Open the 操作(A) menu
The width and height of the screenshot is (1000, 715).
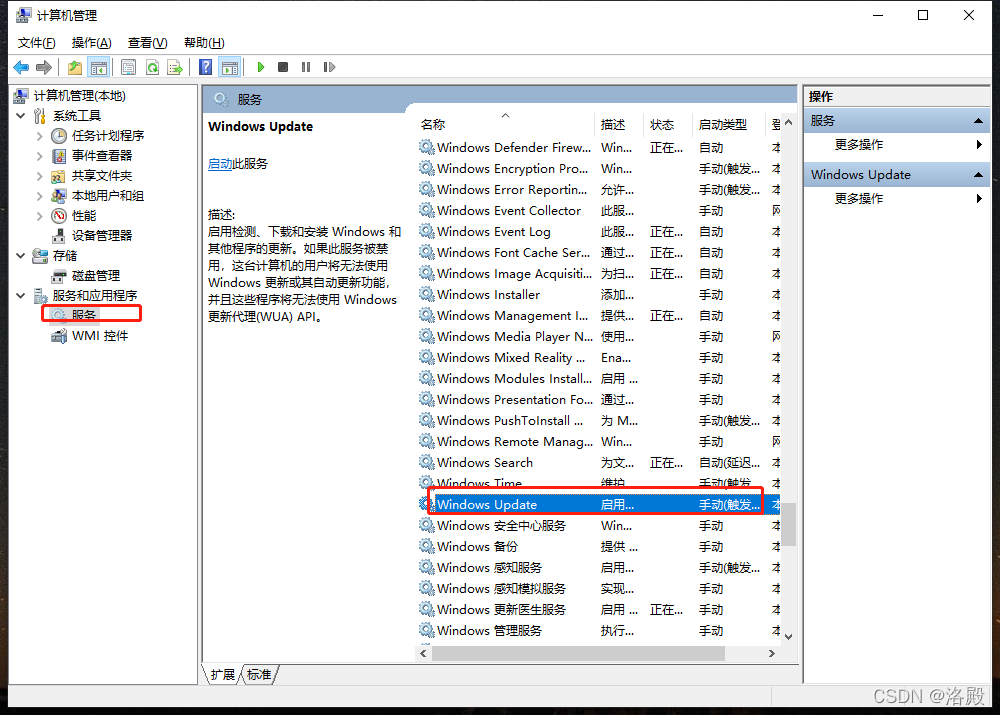91,43
